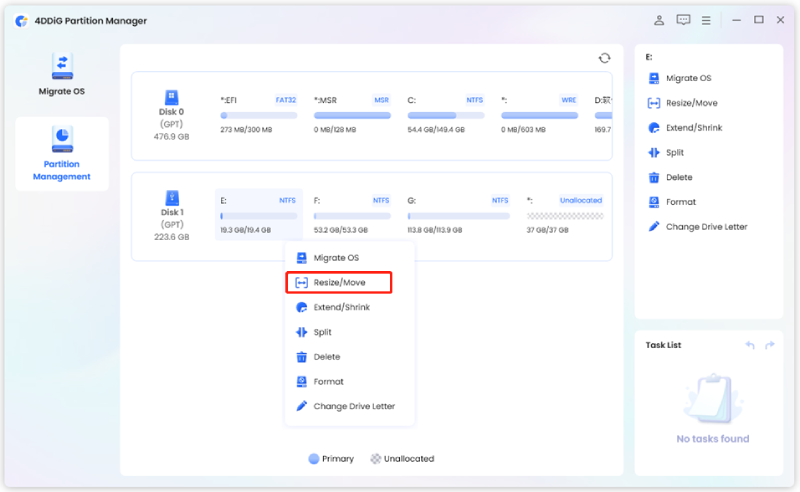
Task: Select the G: NTFS partition
Action: [x=459, y=215]
